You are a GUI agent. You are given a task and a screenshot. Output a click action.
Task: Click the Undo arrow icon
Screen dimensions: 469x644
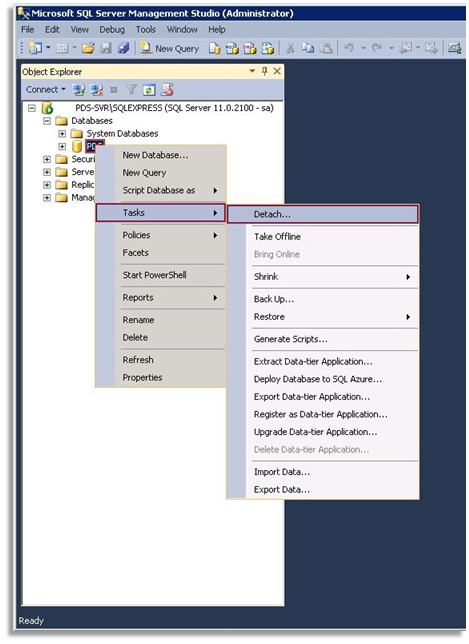pyautogui.click(x=349, y=48)
